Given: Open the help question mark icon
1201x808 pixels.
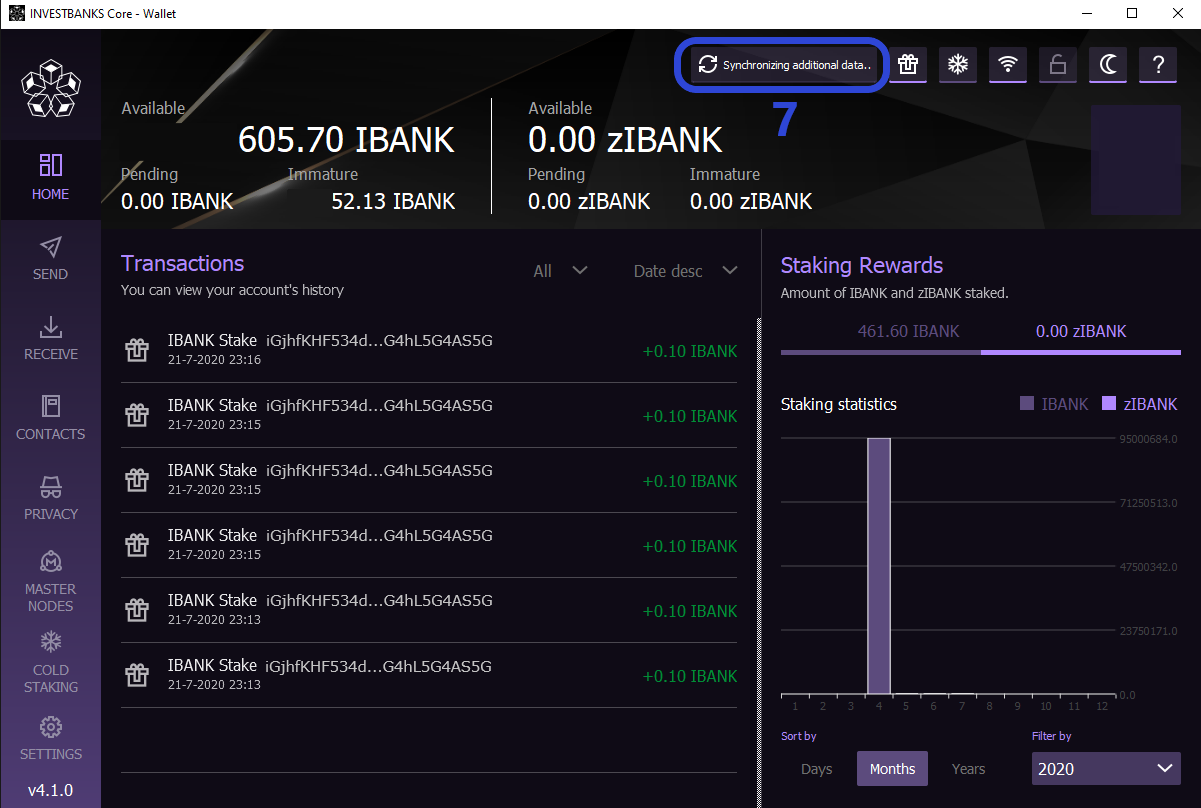Looking at the screenshot, I should coord(1158,65).
